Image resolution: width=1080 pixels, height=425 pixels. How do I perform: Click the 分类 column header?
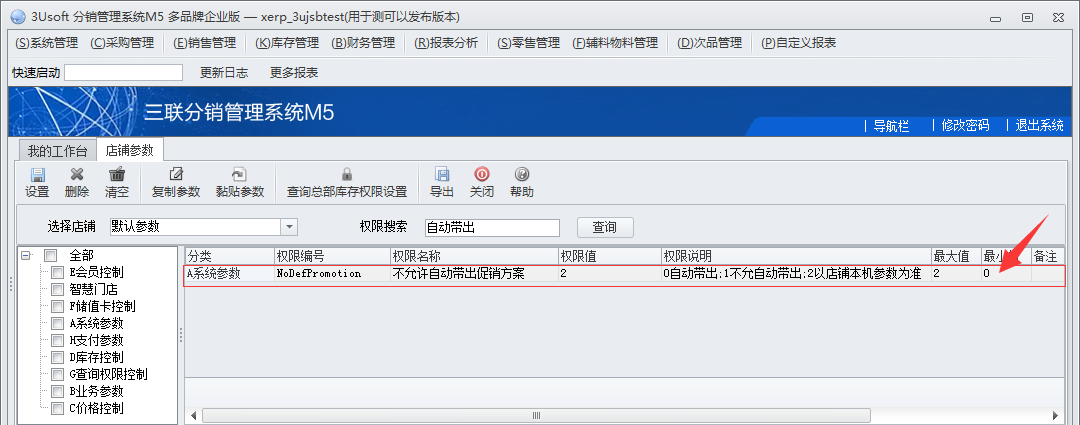tap(229, 256)
